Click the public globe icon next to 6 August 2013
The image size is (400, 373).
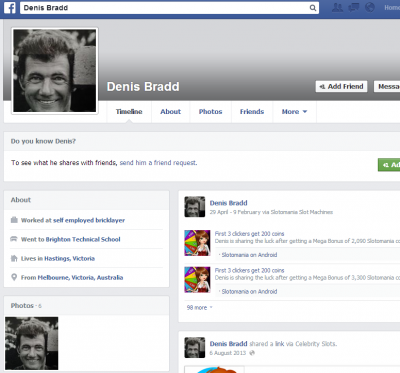(252, 353)
